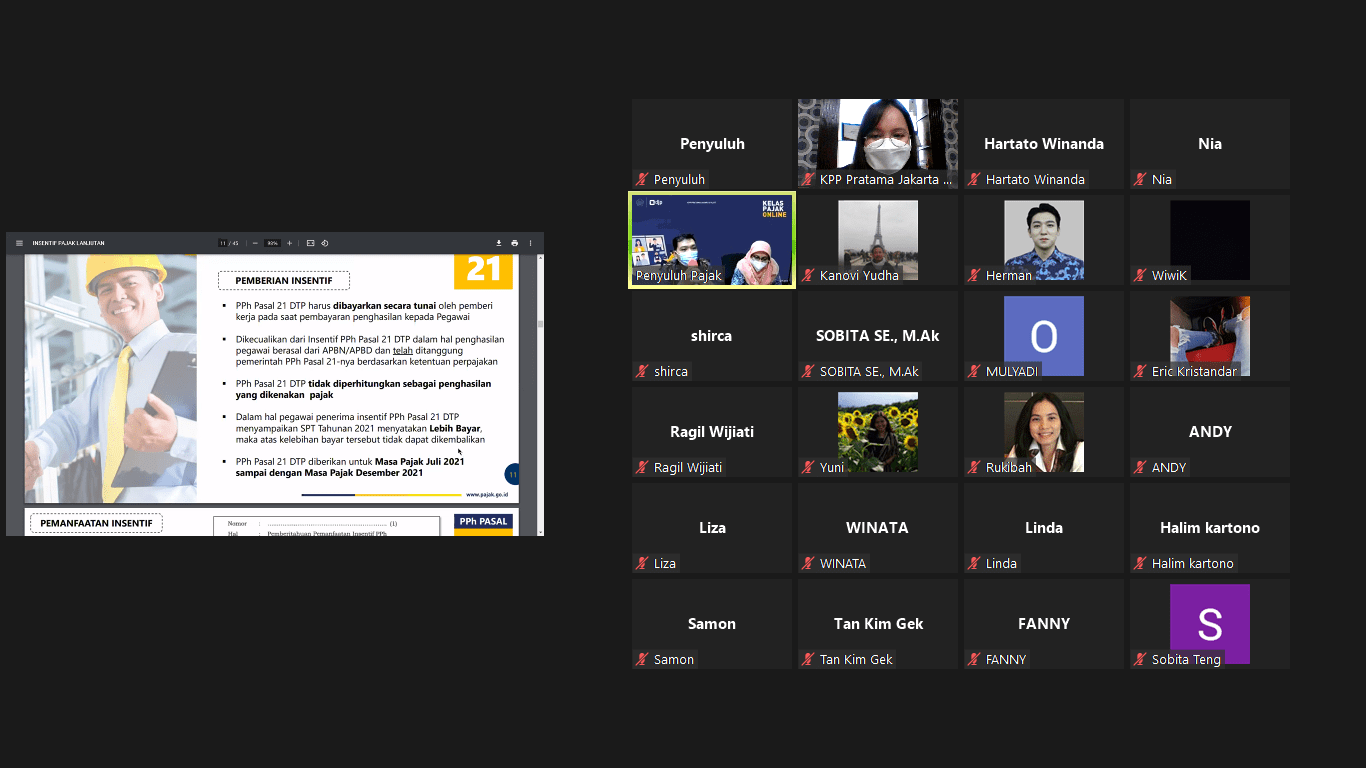1366x768 pixels.
Task: Click the PDF zoom in plus button
Action: pyautogui.click(x=290, y=243)
